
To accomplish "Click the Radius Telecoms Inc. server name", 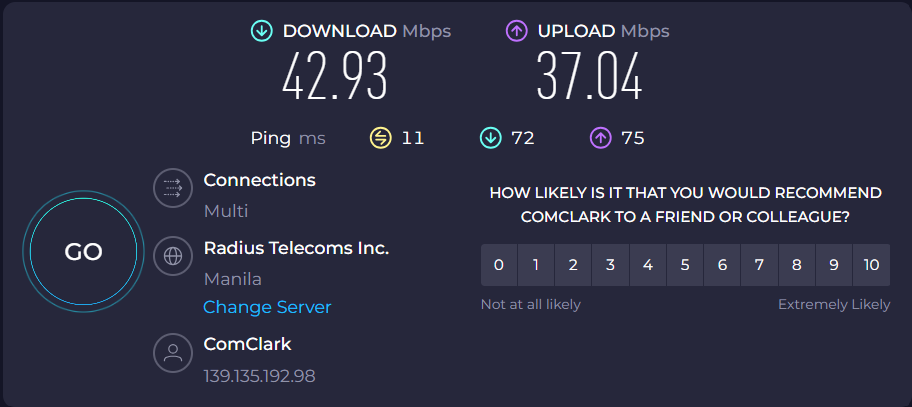I will [x=295, y=247].
